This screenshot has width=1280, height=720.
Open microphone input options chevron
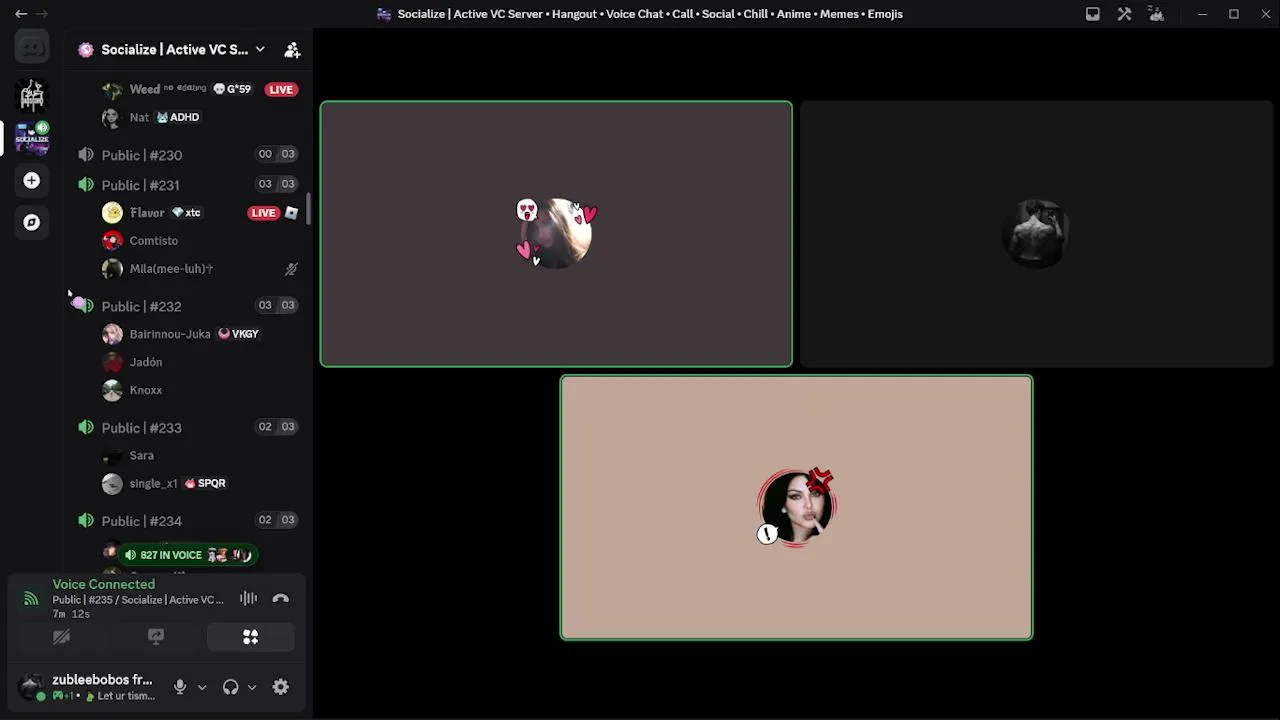click(x=202, y=688)
